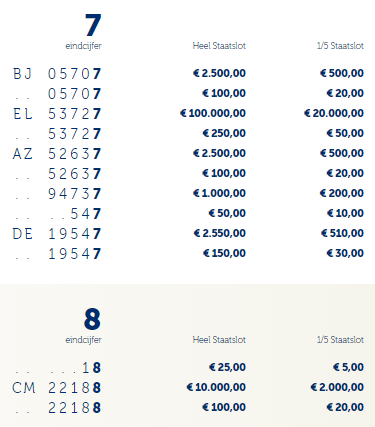Image resolution: width=375 pixels, height=427 pixels.
Task: Select lot number BJ 05707
Action: pos(57,74)
